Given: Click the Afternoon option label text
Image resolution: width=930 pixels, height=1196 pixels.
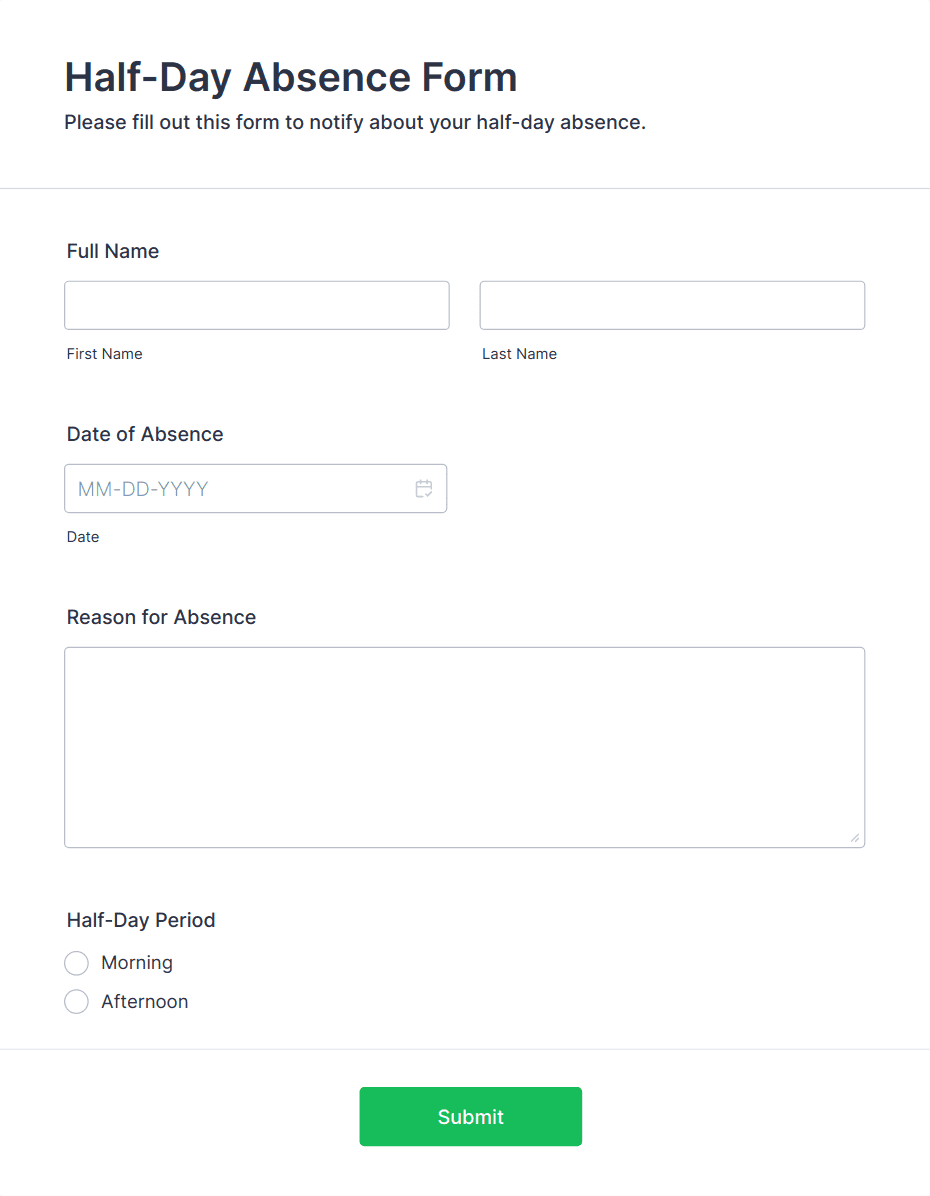Looking at the screenshot, I should pos(145,1001).
